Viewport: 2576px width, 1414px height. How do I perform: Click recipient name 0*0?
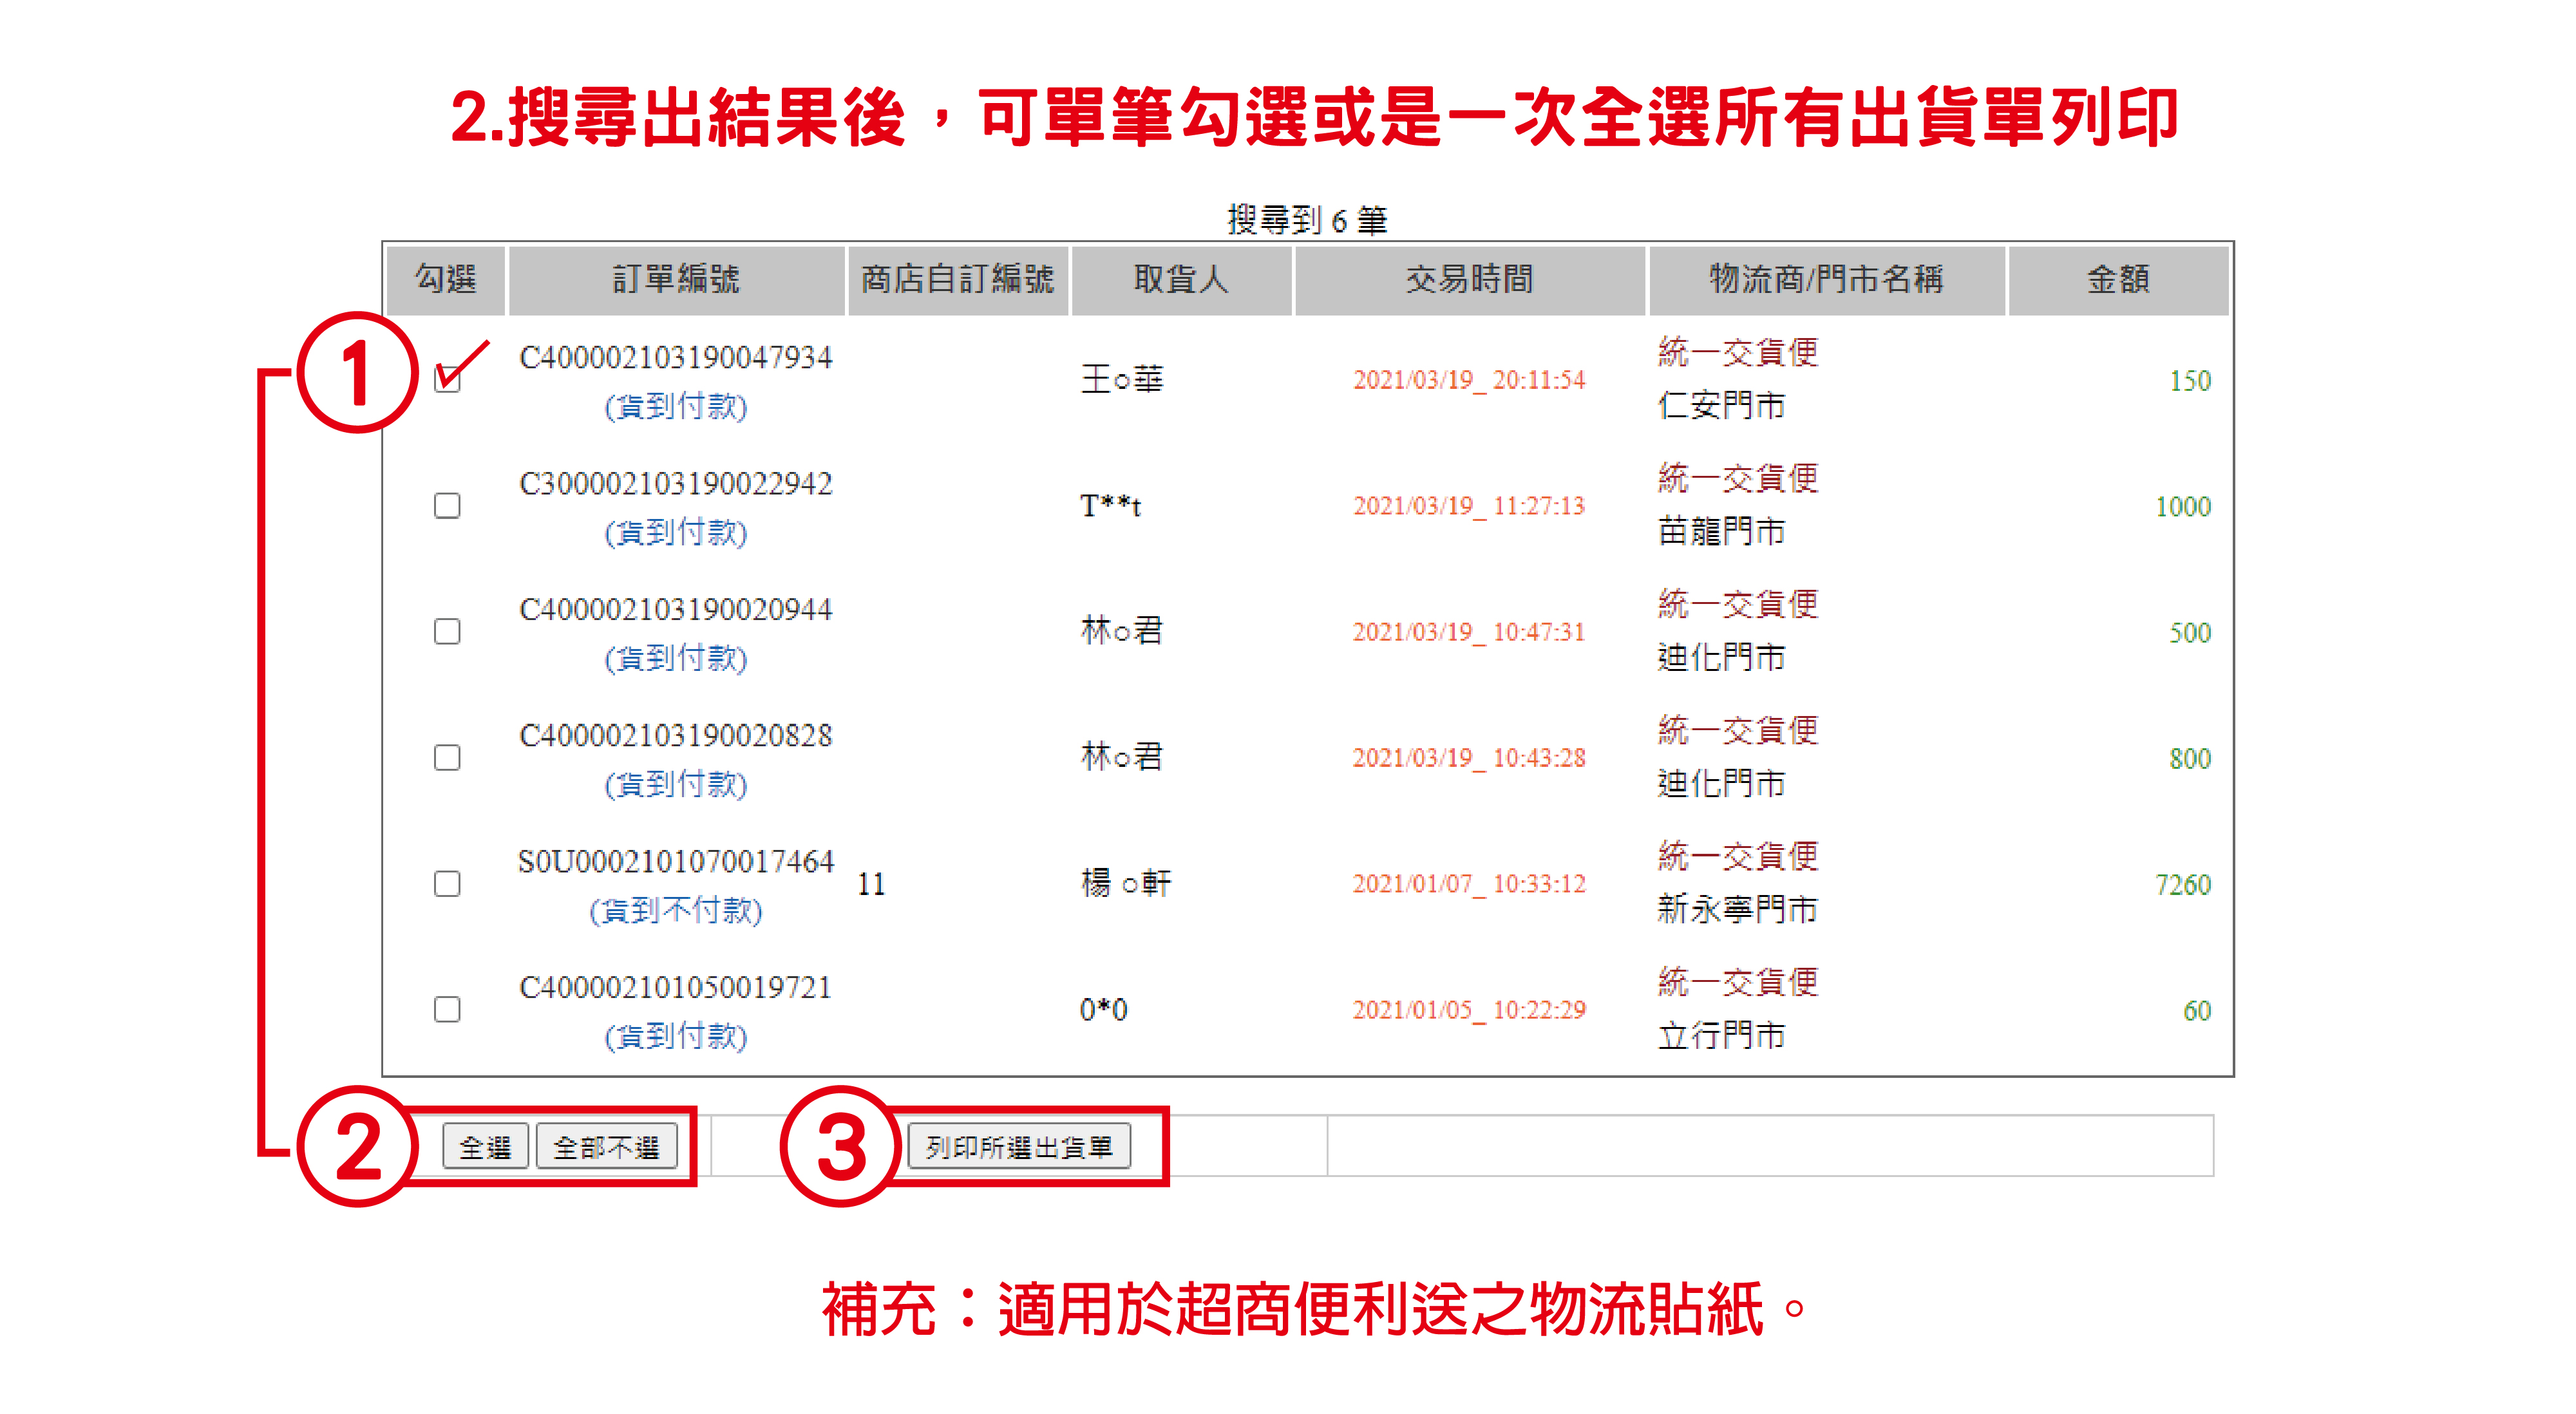pos(1104,1010)
